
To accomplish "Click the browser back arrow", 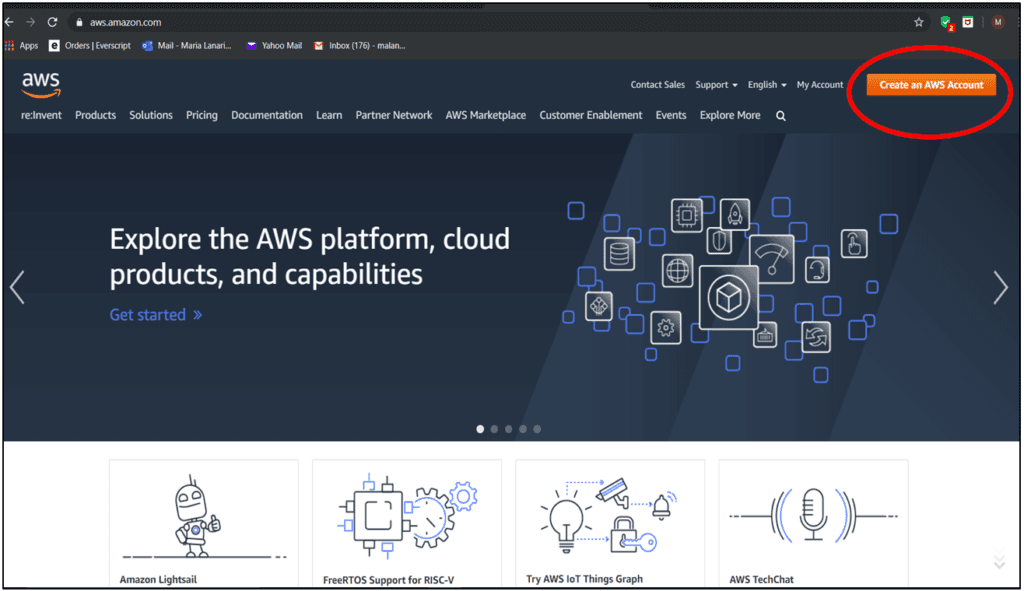I will click(9, 22).
